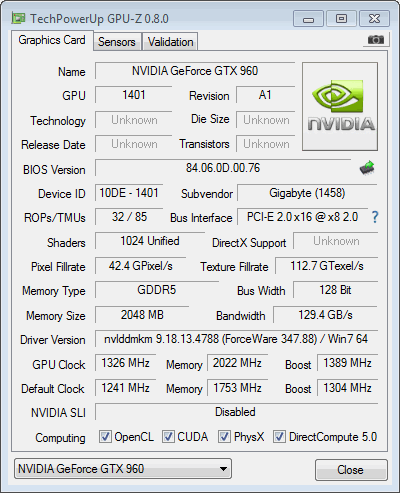
Task: Close window using title bar X
Action: click(374, 19)
